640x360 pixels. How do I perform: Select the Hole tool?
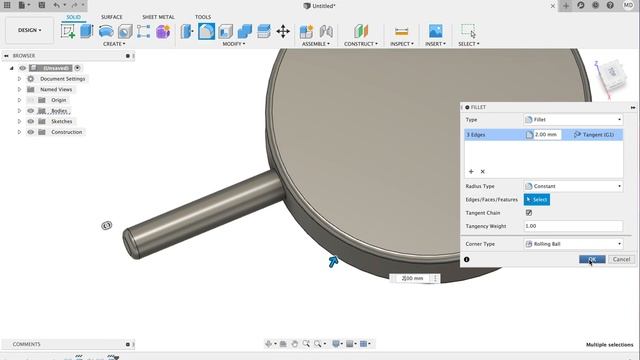coord(125,31)
